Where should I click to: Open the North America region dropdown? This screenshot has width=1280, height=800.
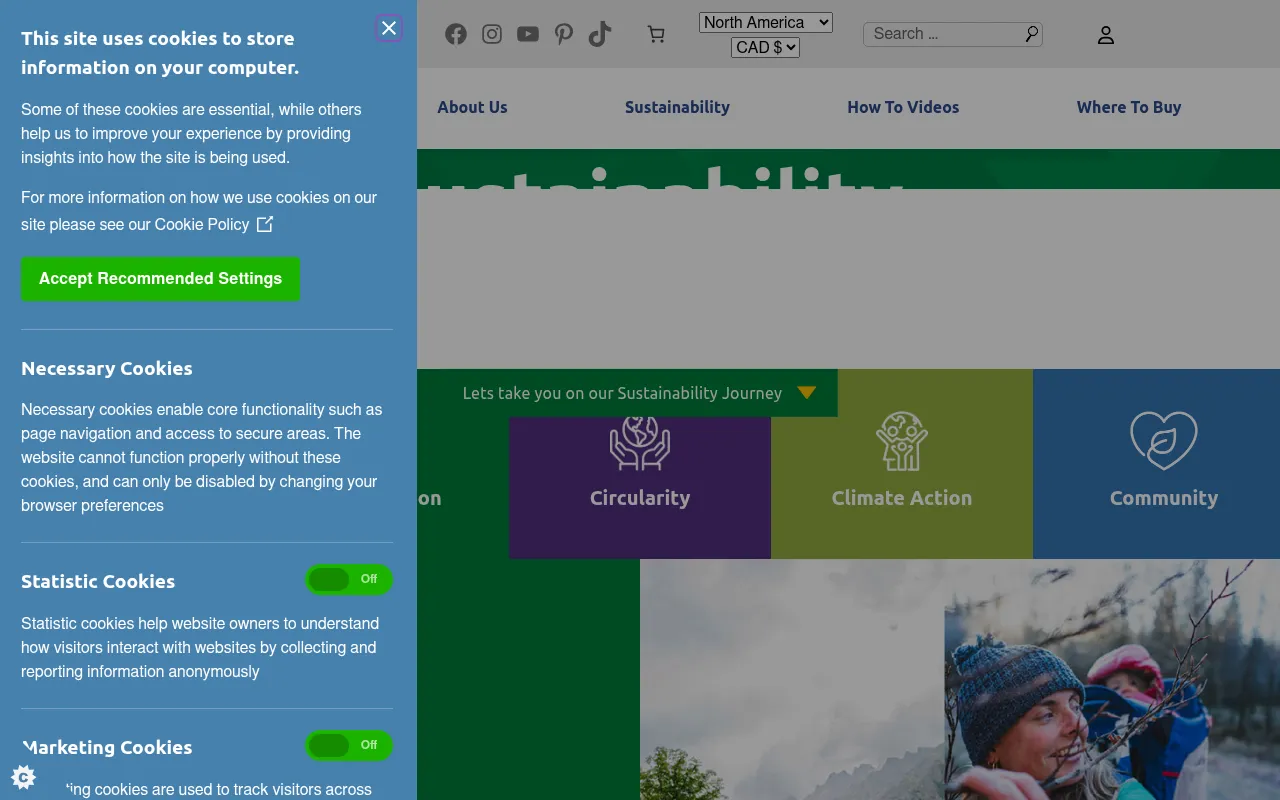coord(766,22)
